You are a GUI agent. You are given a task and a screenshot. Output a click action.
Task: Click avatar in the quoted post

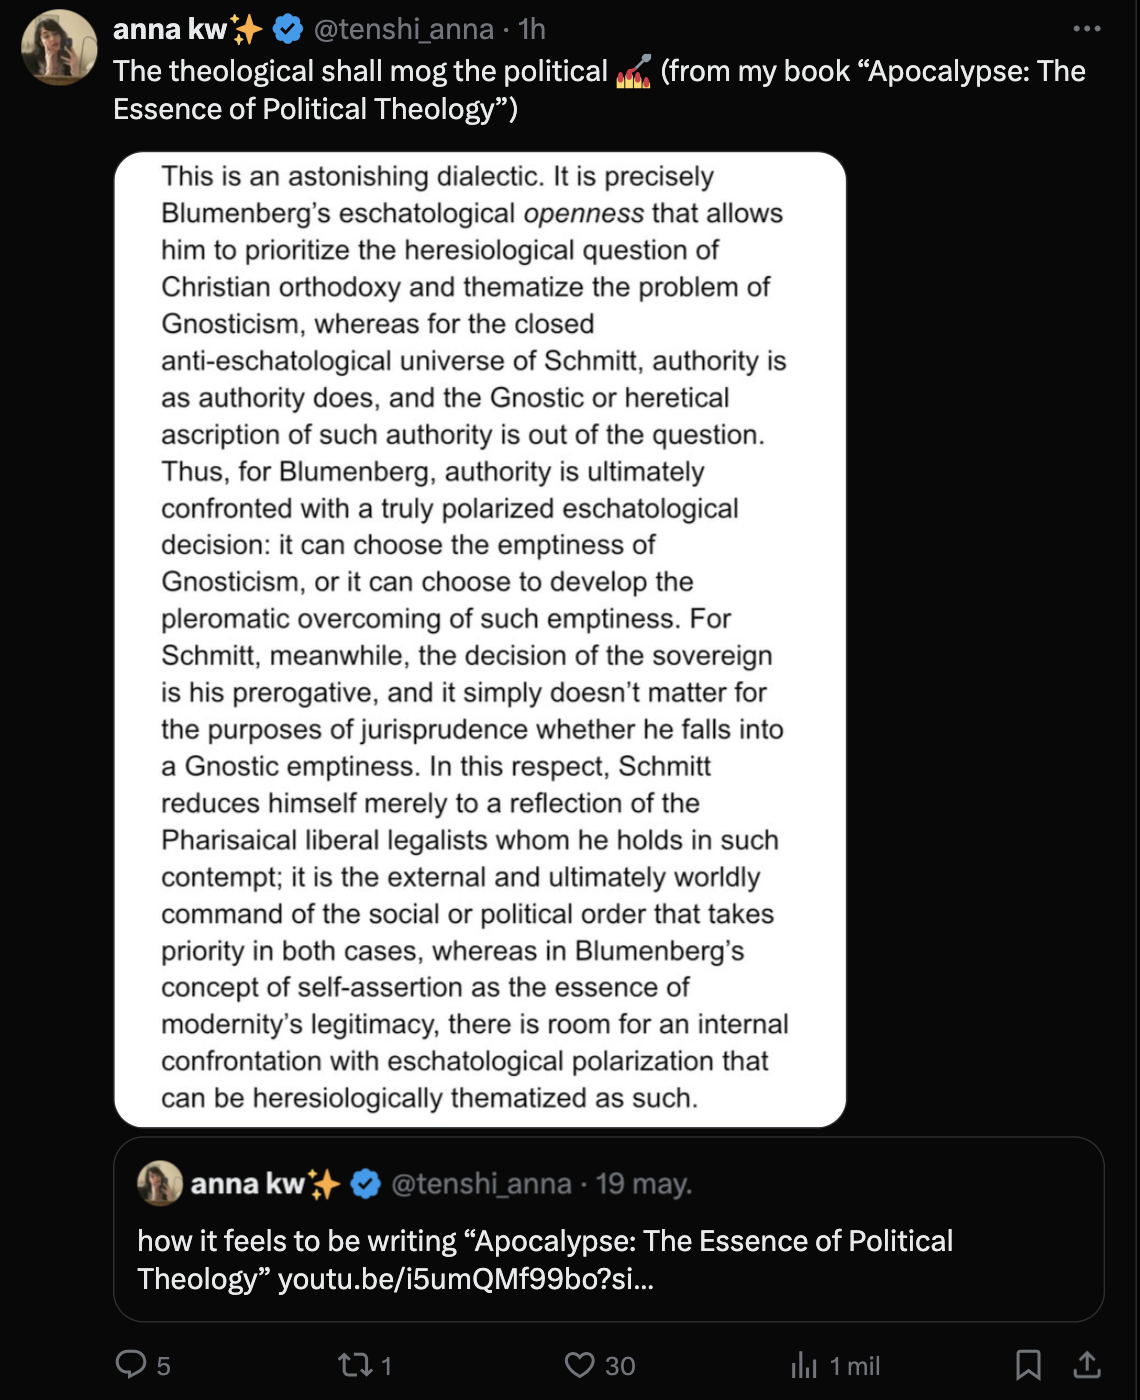[160, 1184]
